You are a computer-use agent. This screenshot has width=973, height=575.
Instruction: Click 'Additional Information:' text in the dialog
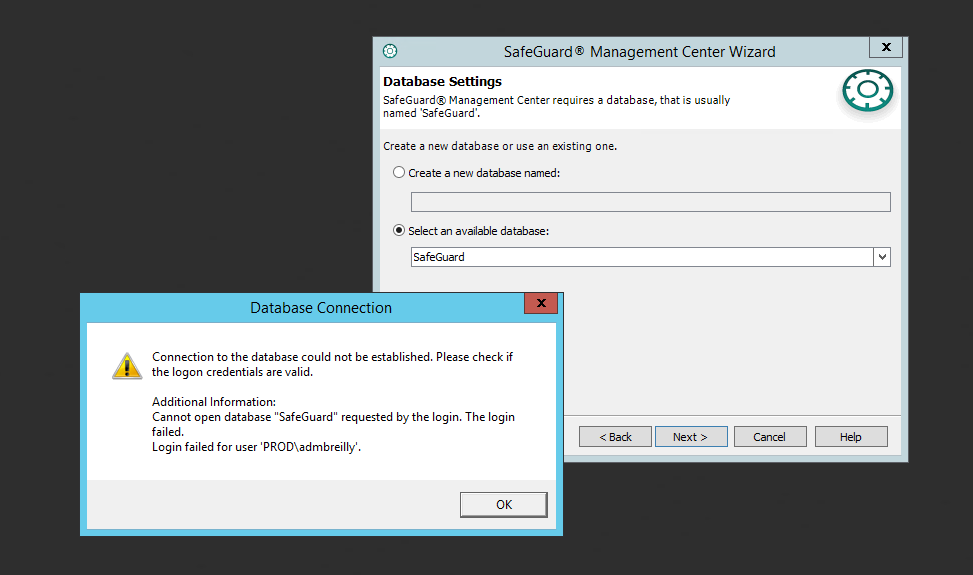[214, 402]
